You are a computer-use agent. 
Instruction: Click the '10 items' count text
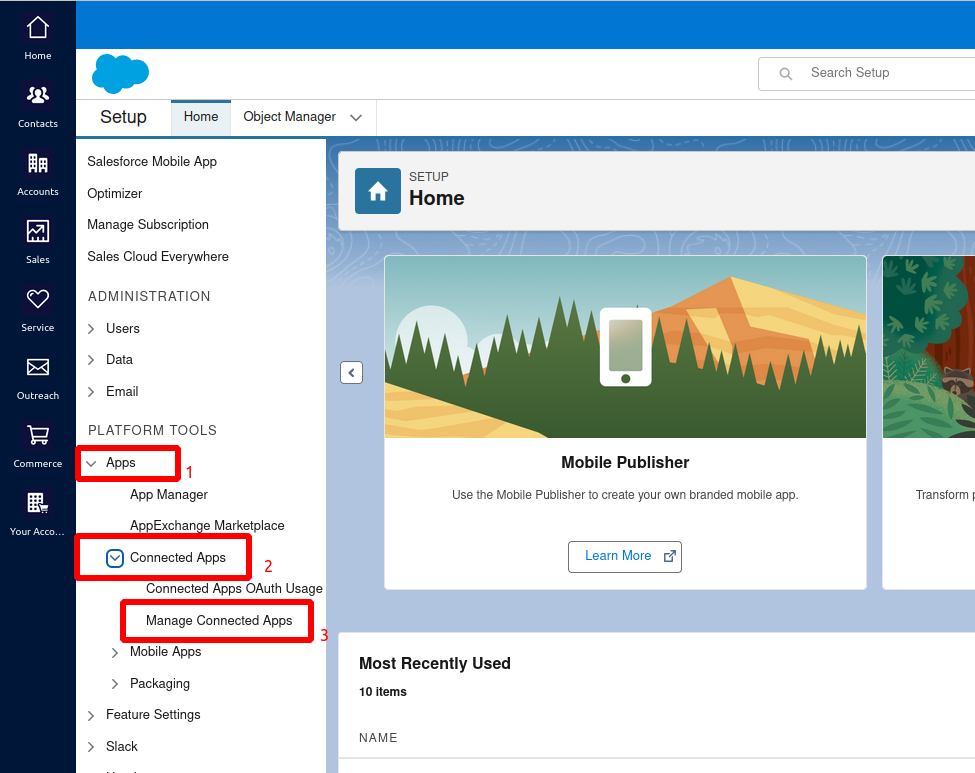pyautogui.click(x=382, y=692)
